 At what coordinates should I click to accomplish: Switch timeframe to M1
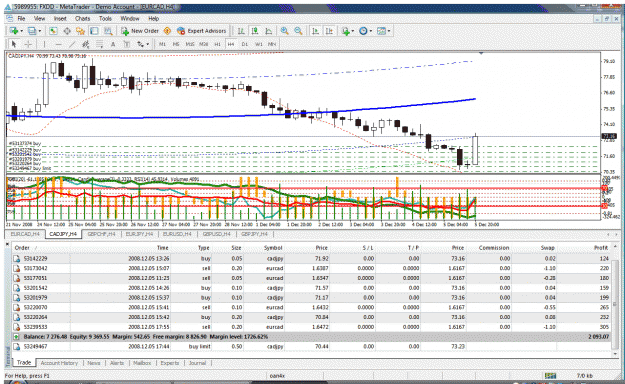tap(162, 44)
